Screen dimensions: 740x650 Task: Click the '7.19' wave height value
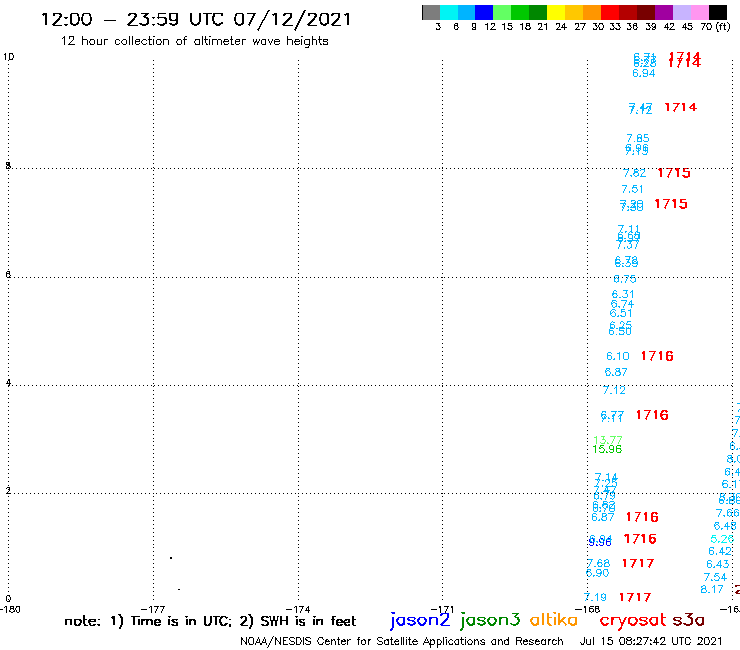coord(595,597)
